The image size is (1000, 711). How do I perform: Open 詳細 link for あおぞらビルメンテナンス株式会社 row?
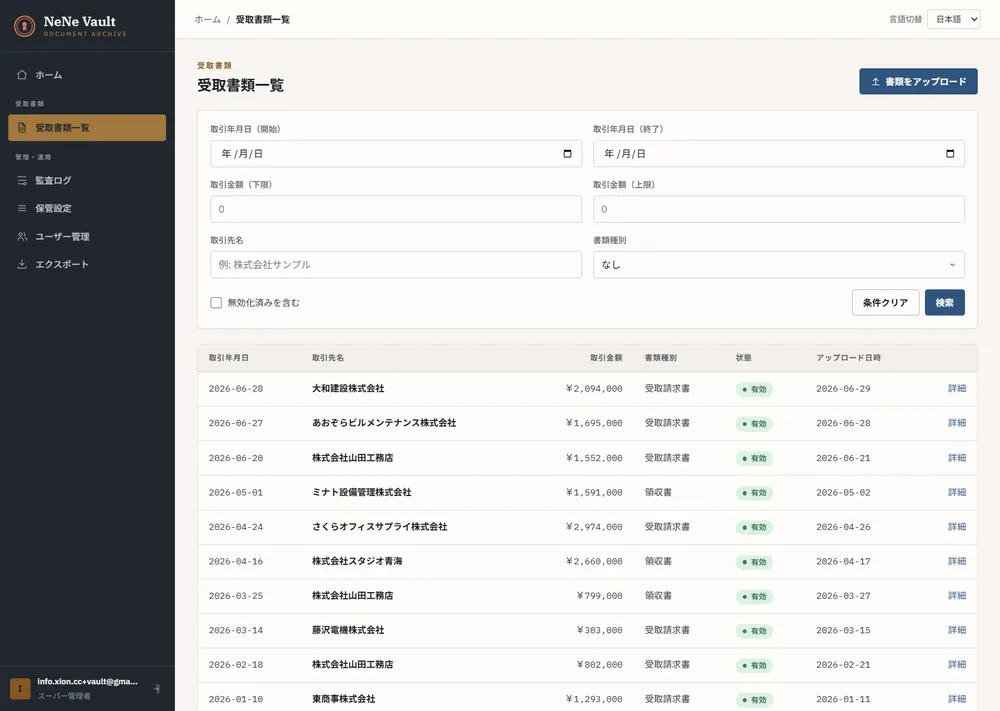click(x=957, y=423)
